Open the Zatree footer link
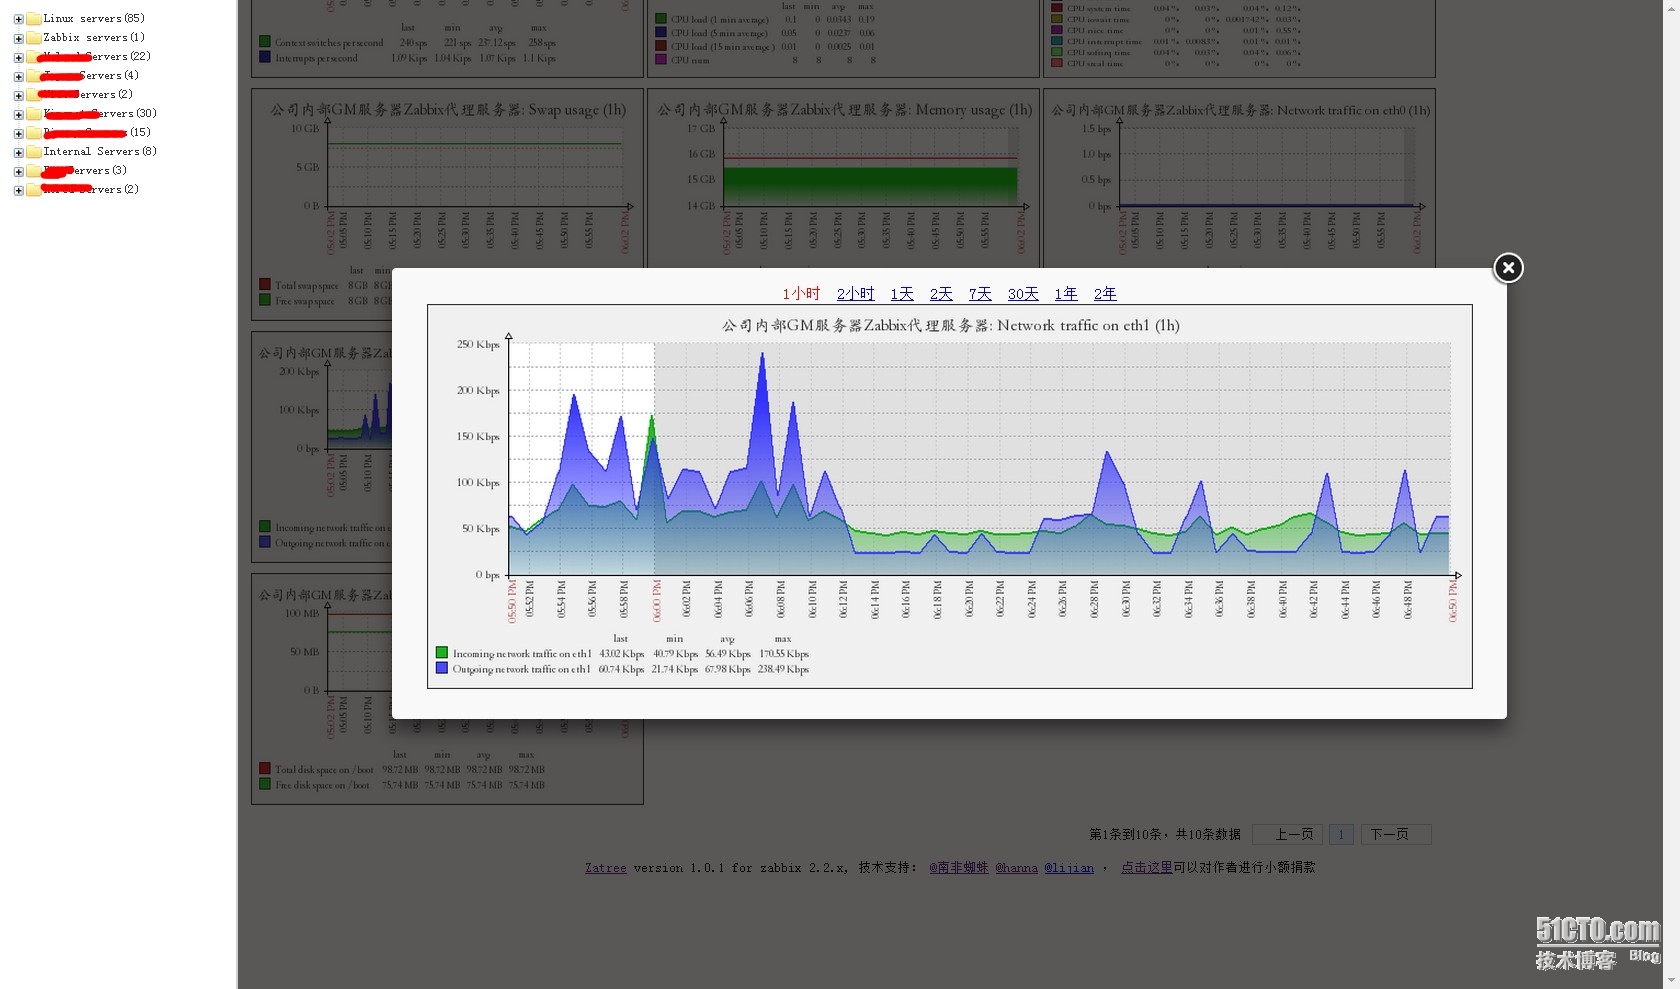Viewport: 1680px width, 989px height. (x=606, y=868)
